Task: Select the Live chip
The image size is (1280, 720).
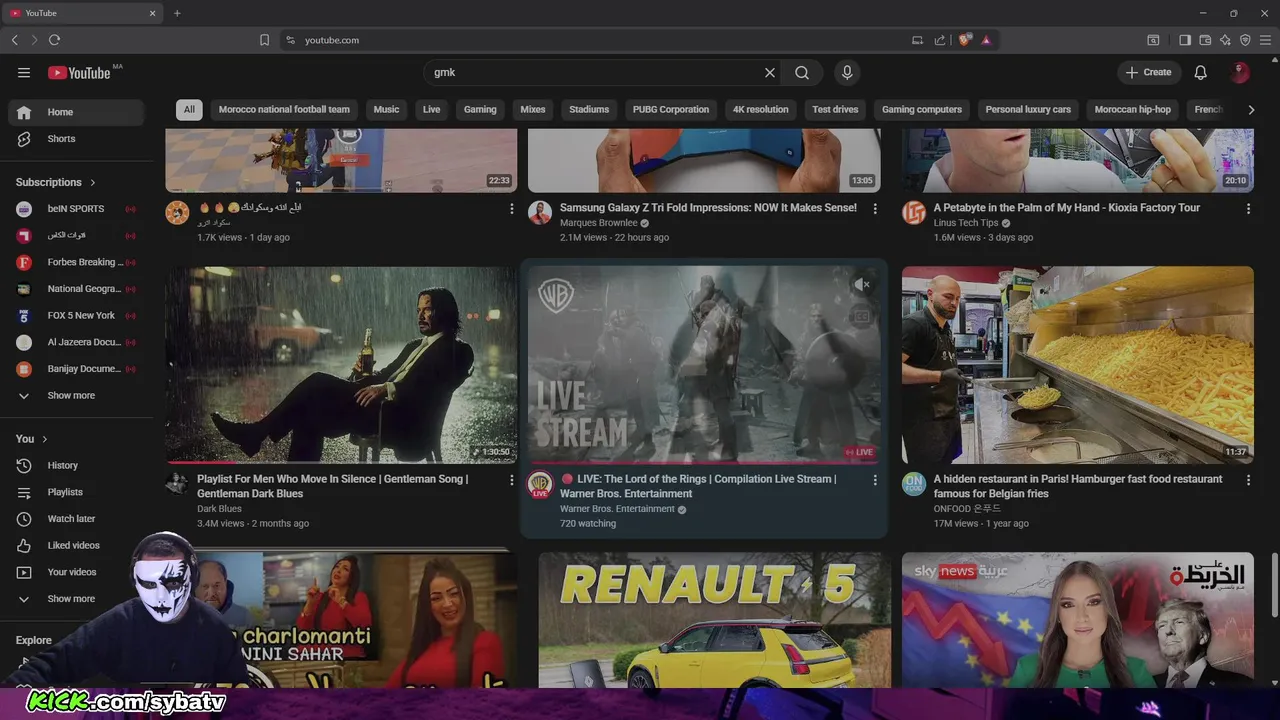Action: tap(431, 110)
